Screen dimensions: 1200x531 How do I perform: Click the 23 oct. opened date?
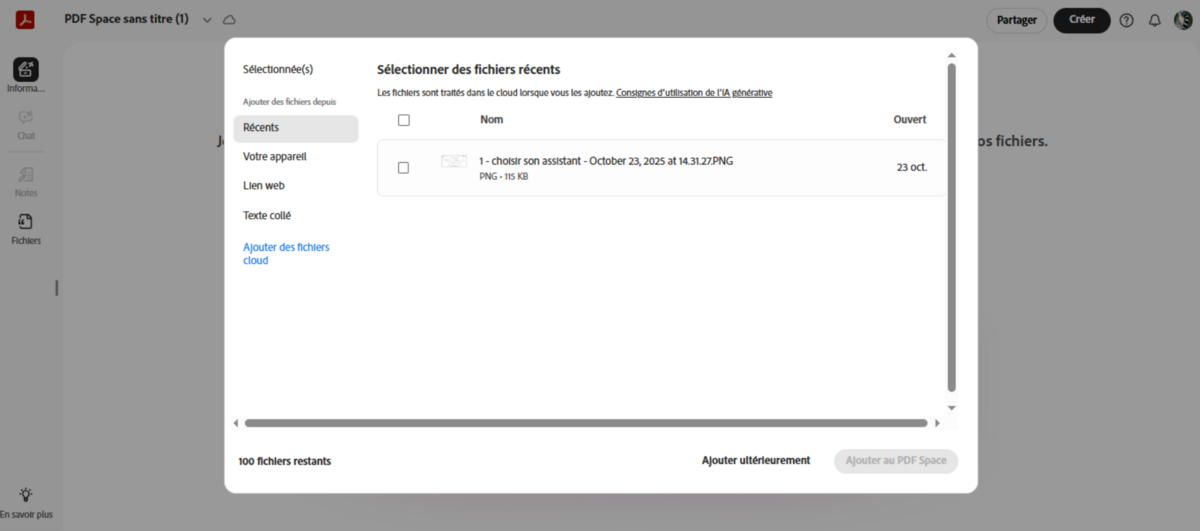coord(912,168)
